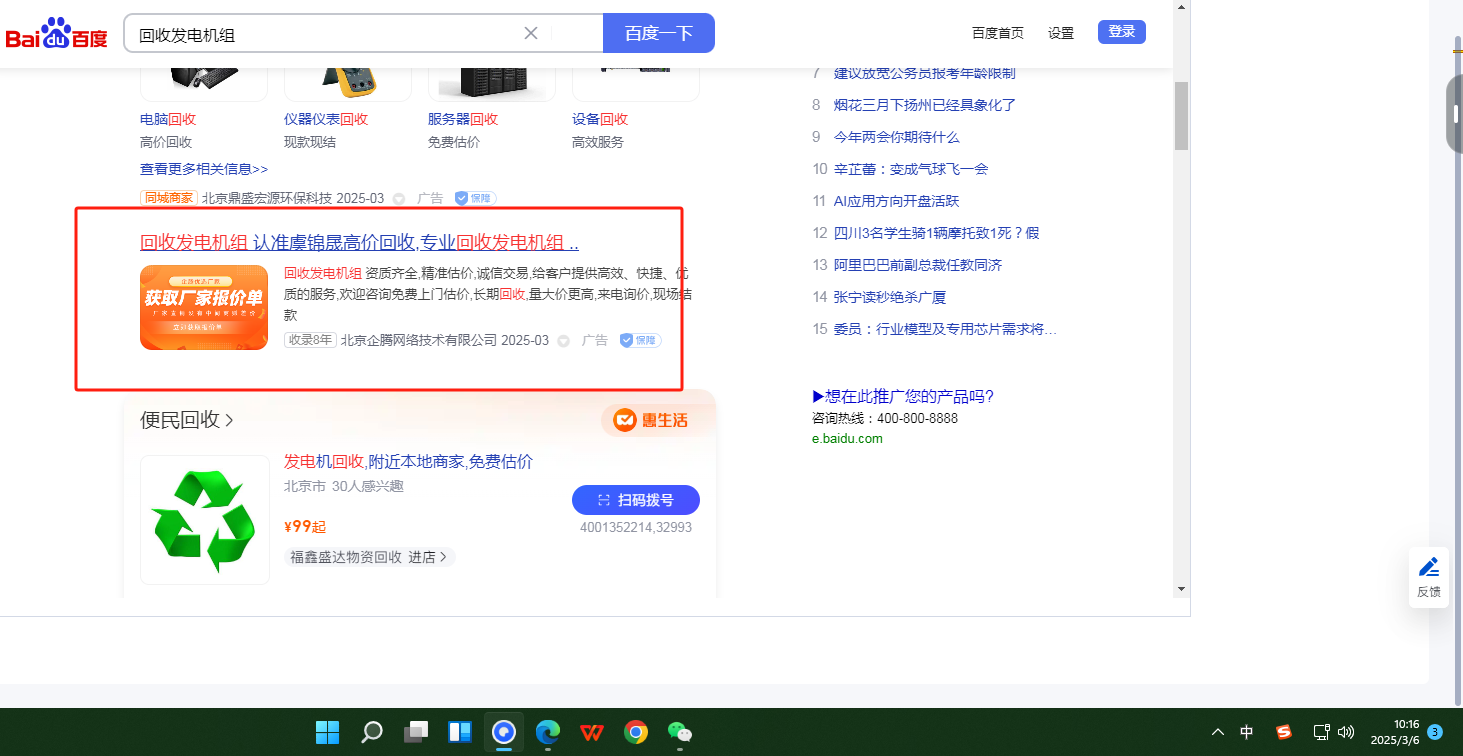The width and height of the screenshot is (1463, 756).
Task: Open the 惠生活 badge
Action: coord(651,420)
